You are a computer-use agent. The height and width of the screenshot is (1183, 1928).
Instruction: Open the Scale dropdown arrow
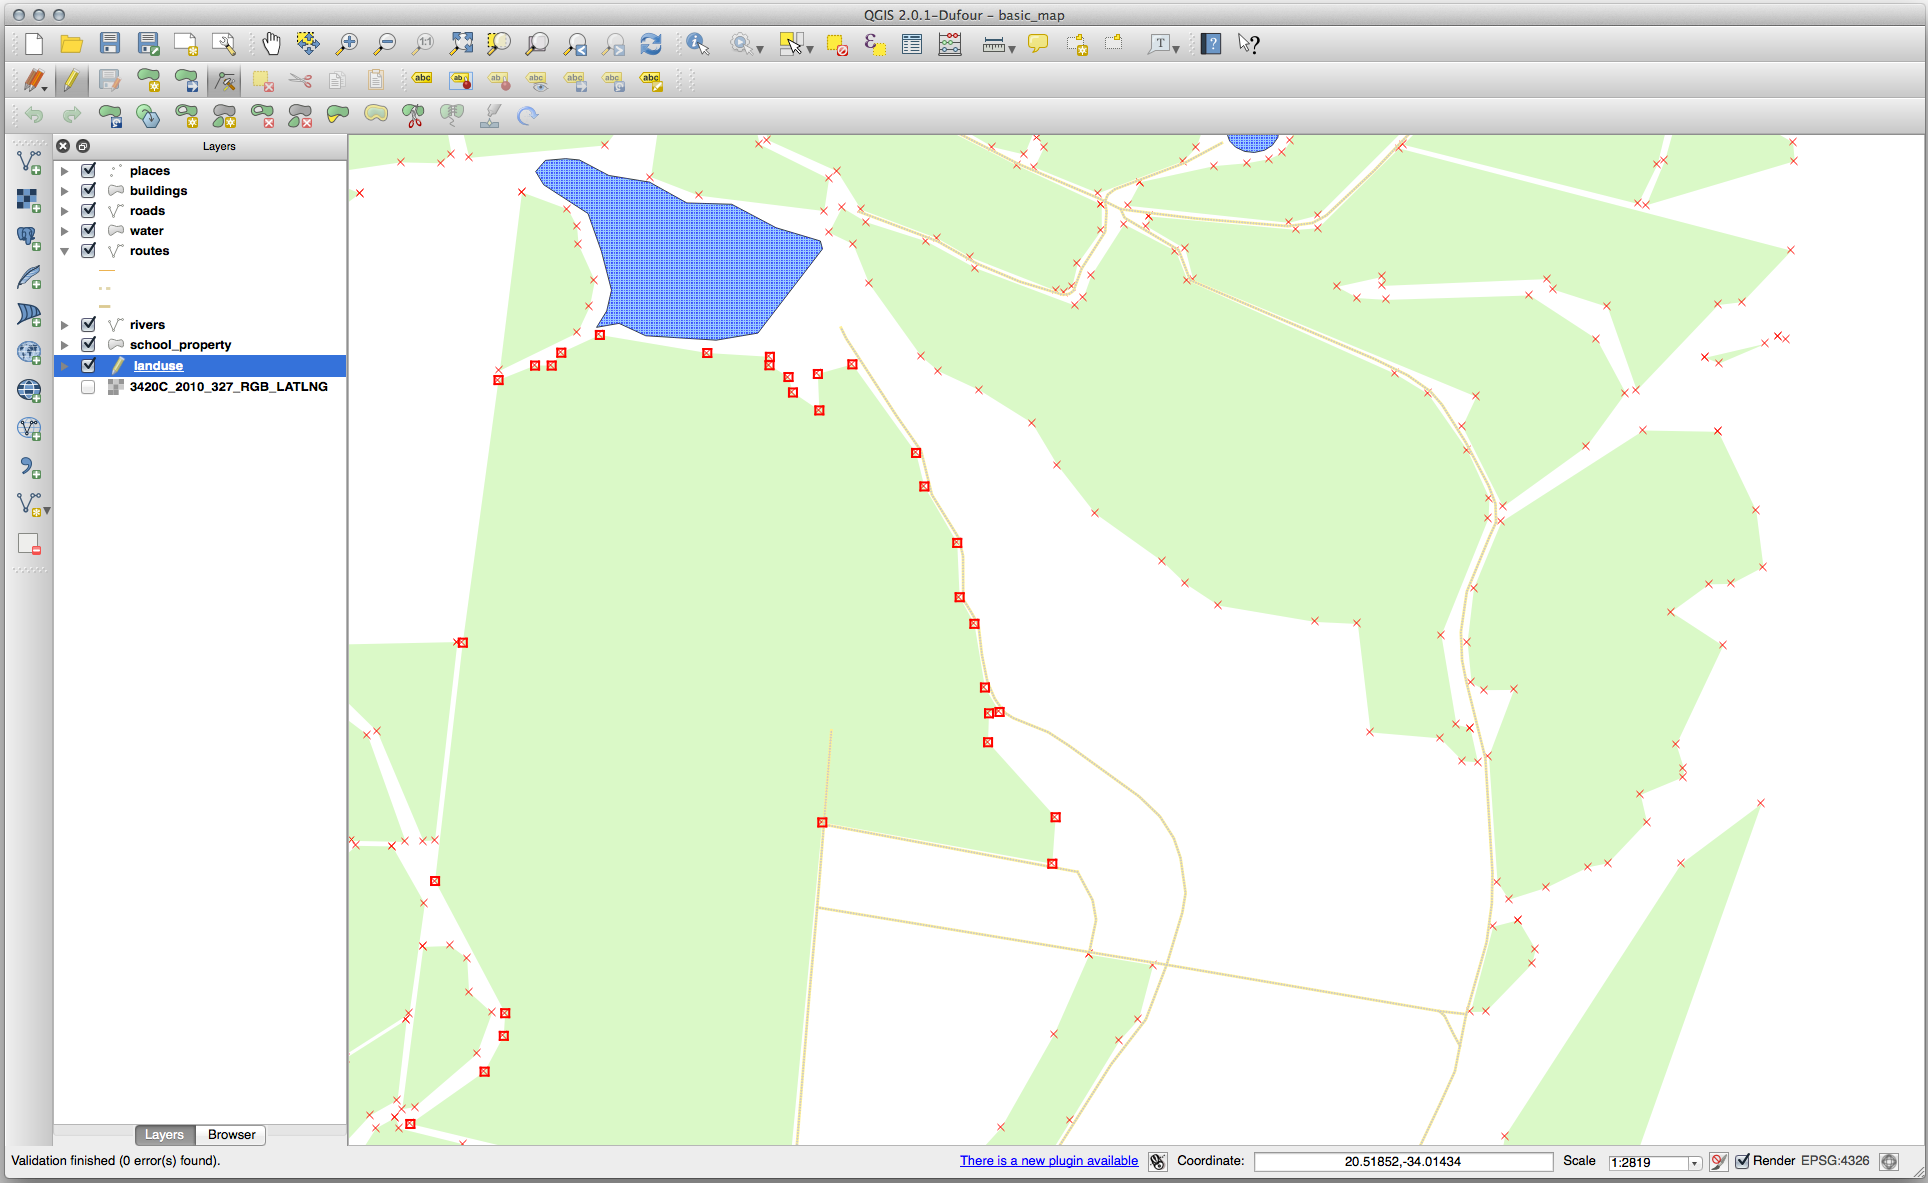pos(1694,1162)
